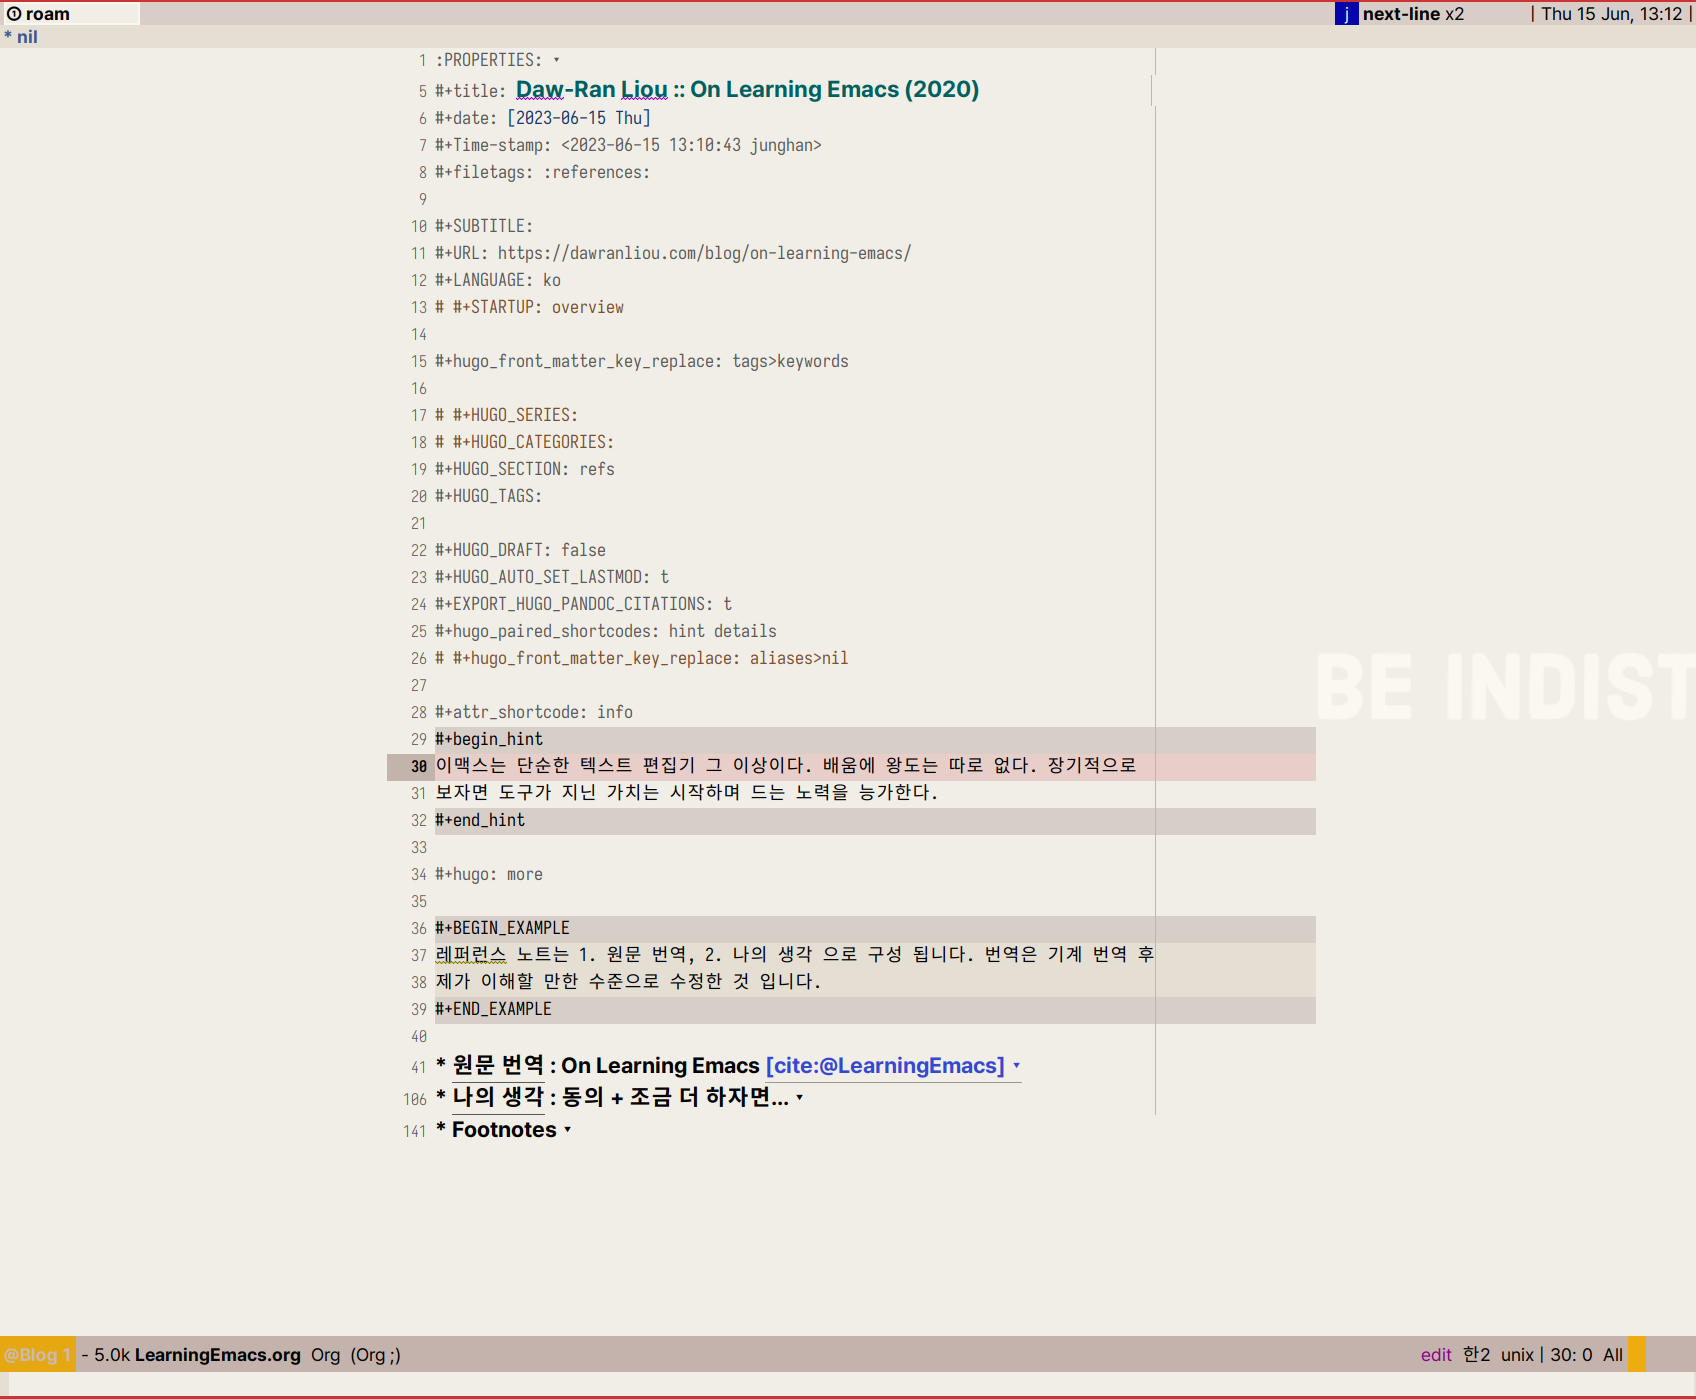1696x1399 pixels.
Task: Click the 'edit' state indicator in modeline
Action: 1436,1355
